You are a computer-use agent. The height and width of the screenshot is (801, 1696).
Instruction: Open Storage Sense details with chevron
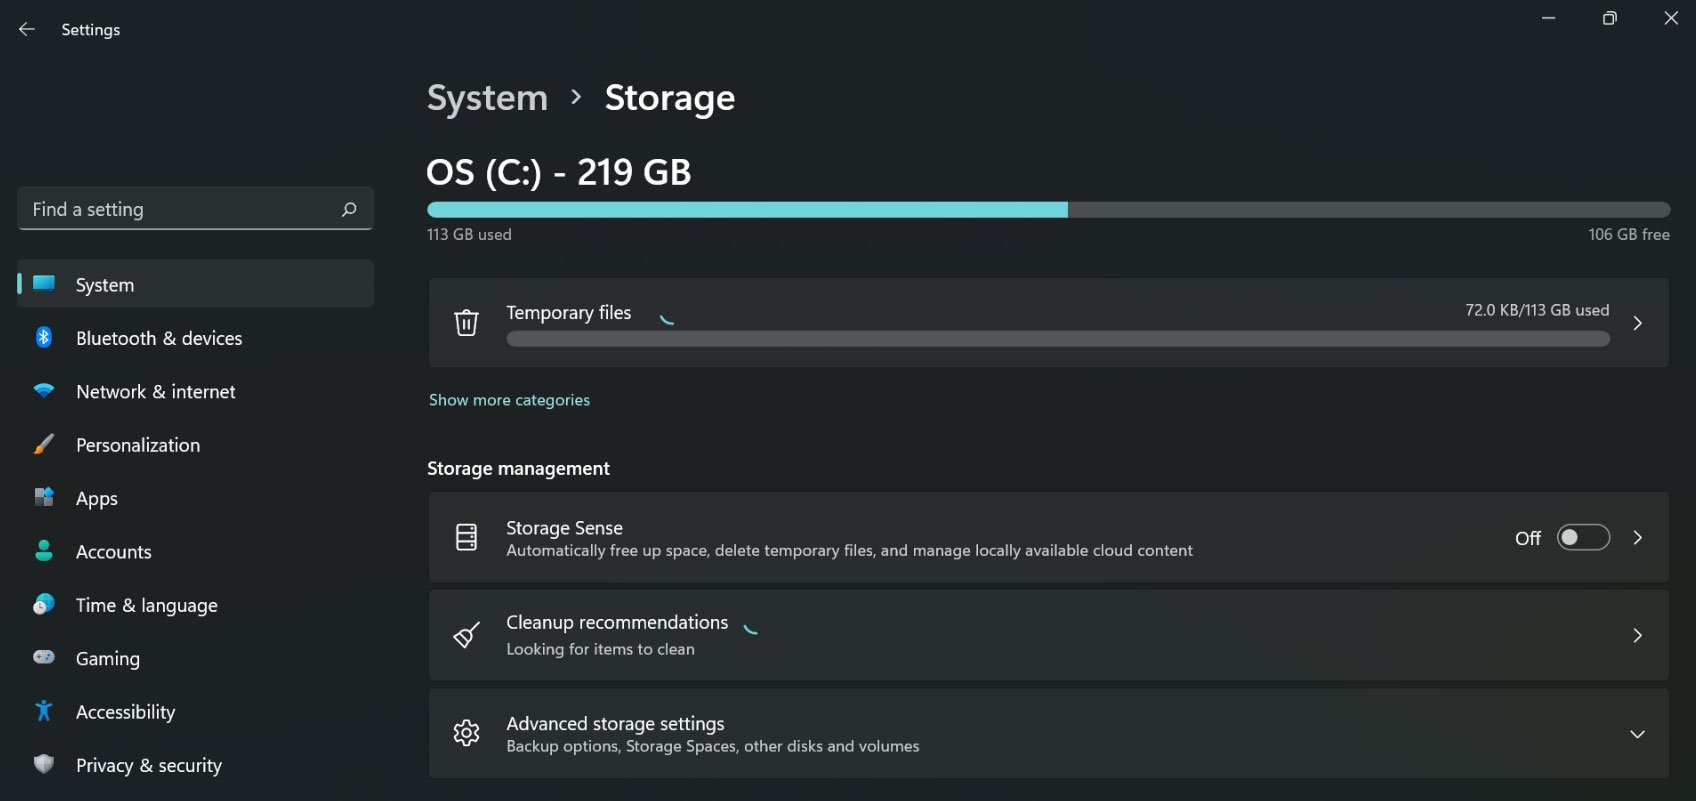(1637, 538)
